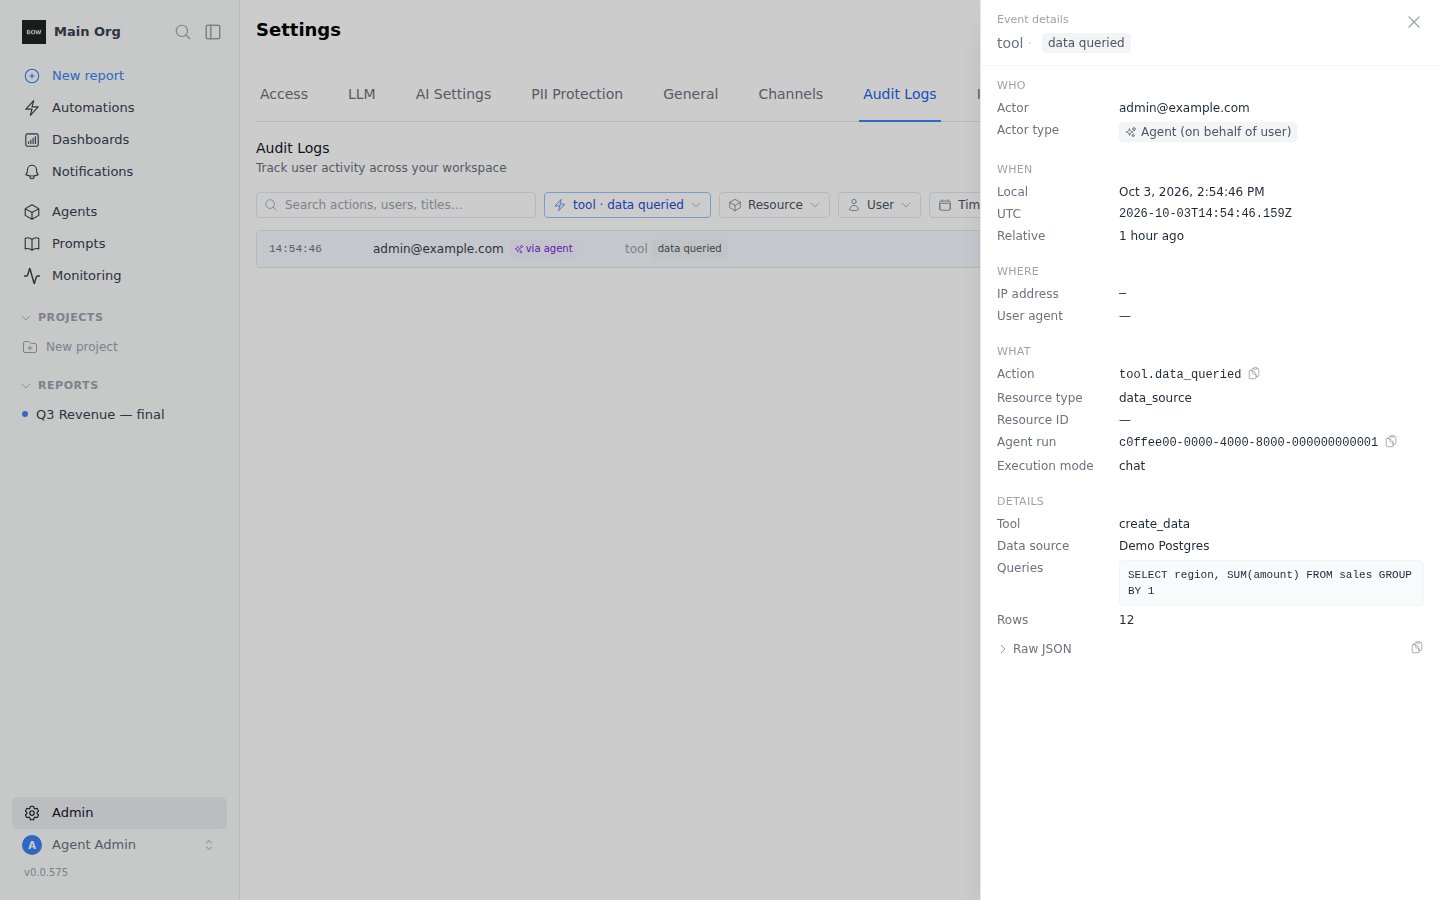Expand the Raw JSON section
Image resolution: width=1440 pixels, height=900 pixels.
point(1035,649)
